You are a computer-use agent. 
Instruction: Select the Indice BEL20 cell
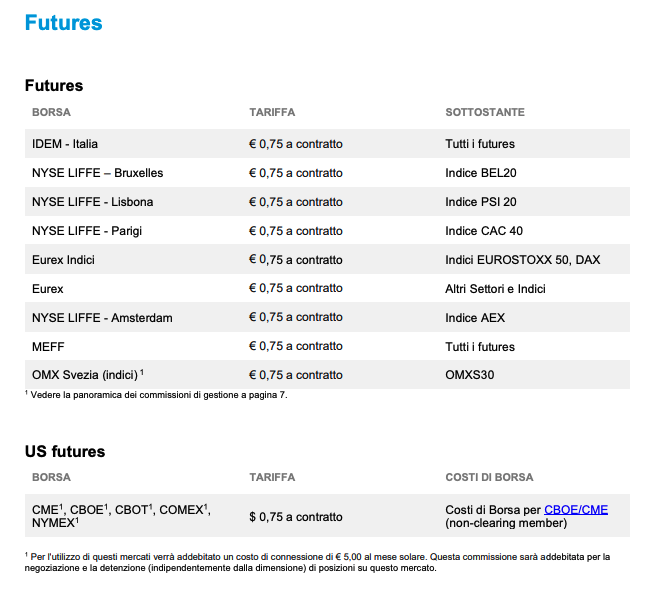point(481,173)
